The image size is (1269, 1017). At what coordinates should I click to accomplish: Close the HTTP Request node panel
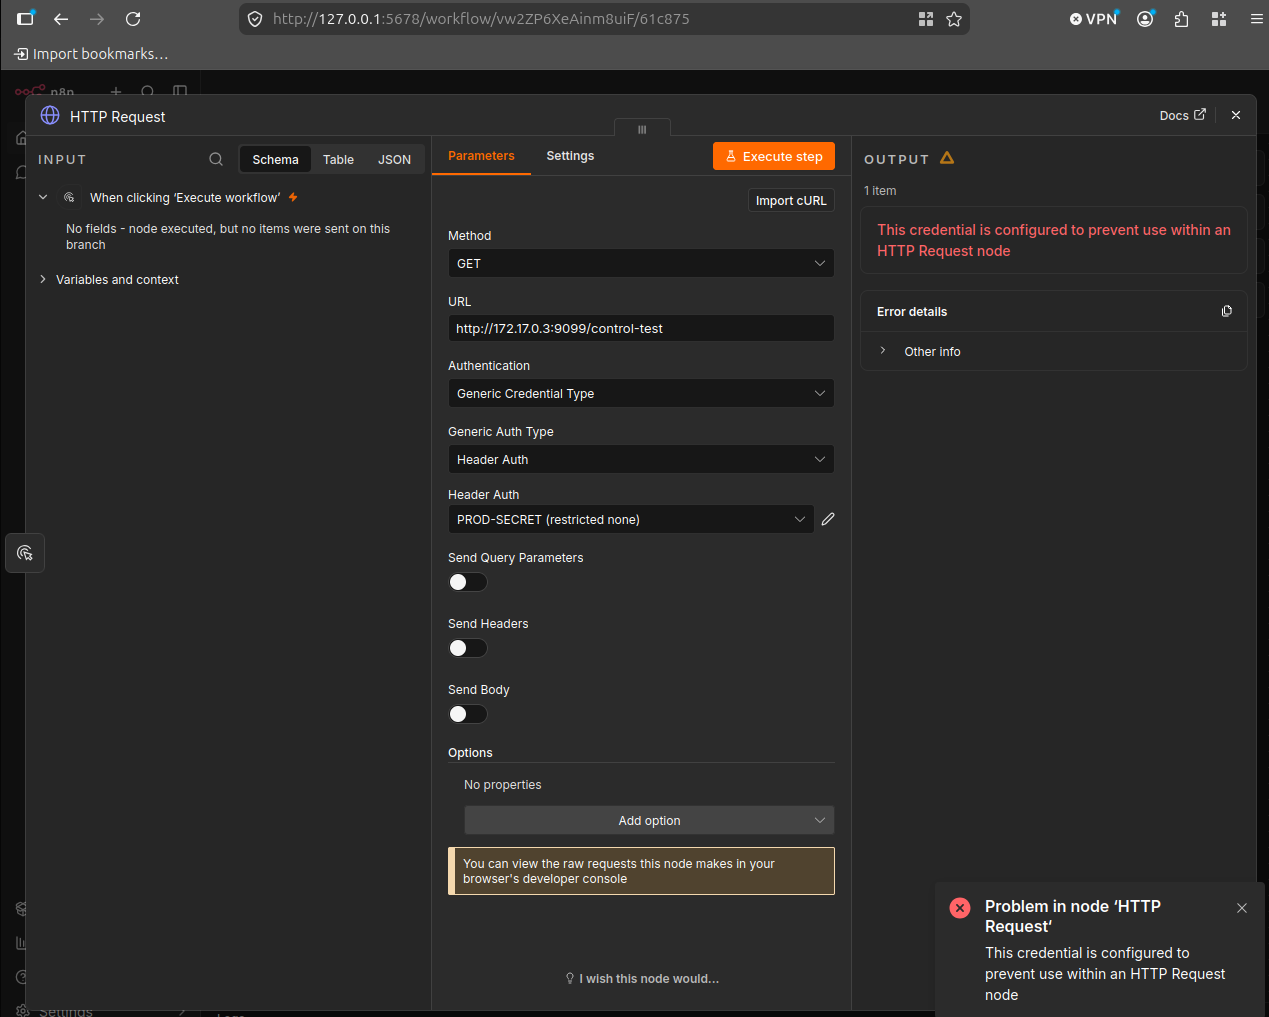coord(1236,116)
